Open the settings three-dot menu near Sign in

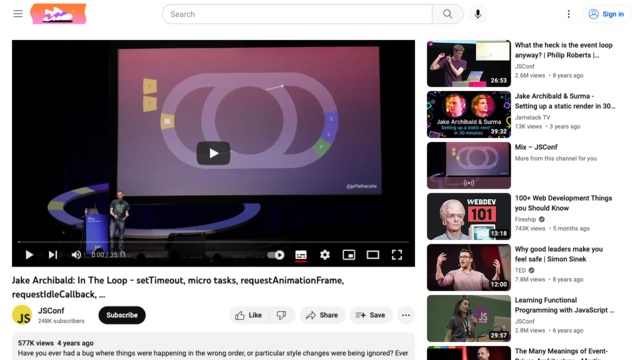coord(569,14)
